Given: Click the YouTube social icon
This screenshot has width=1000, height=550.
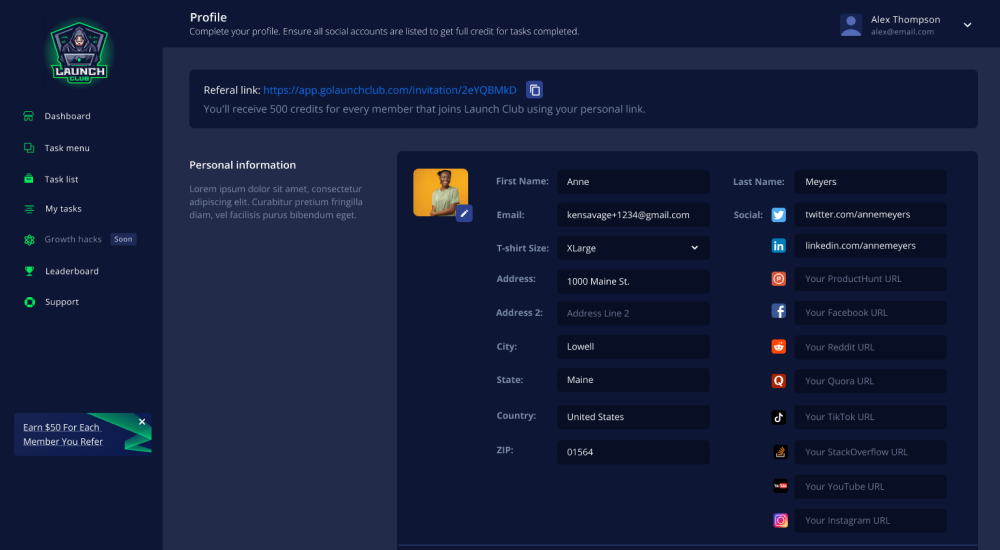Looking at the screenshot, I should click(780, 486).
